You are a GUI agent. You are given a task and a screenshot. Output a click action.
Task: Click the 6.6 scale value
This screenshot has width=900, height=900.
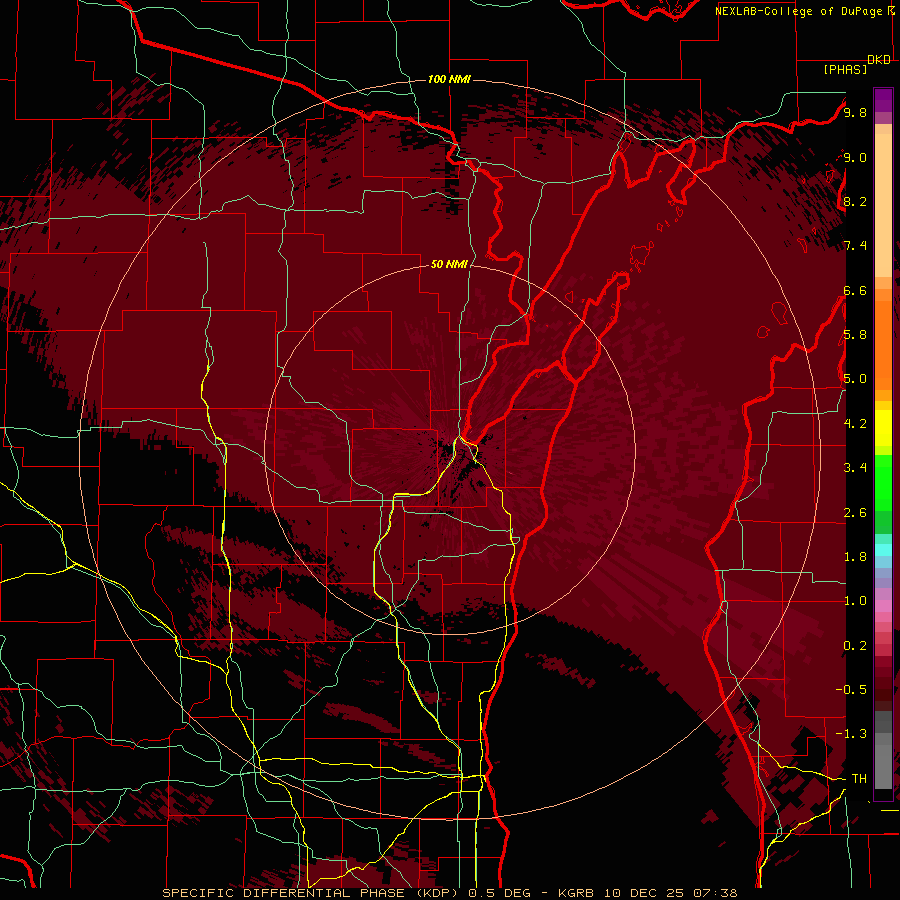coord(855,290)
